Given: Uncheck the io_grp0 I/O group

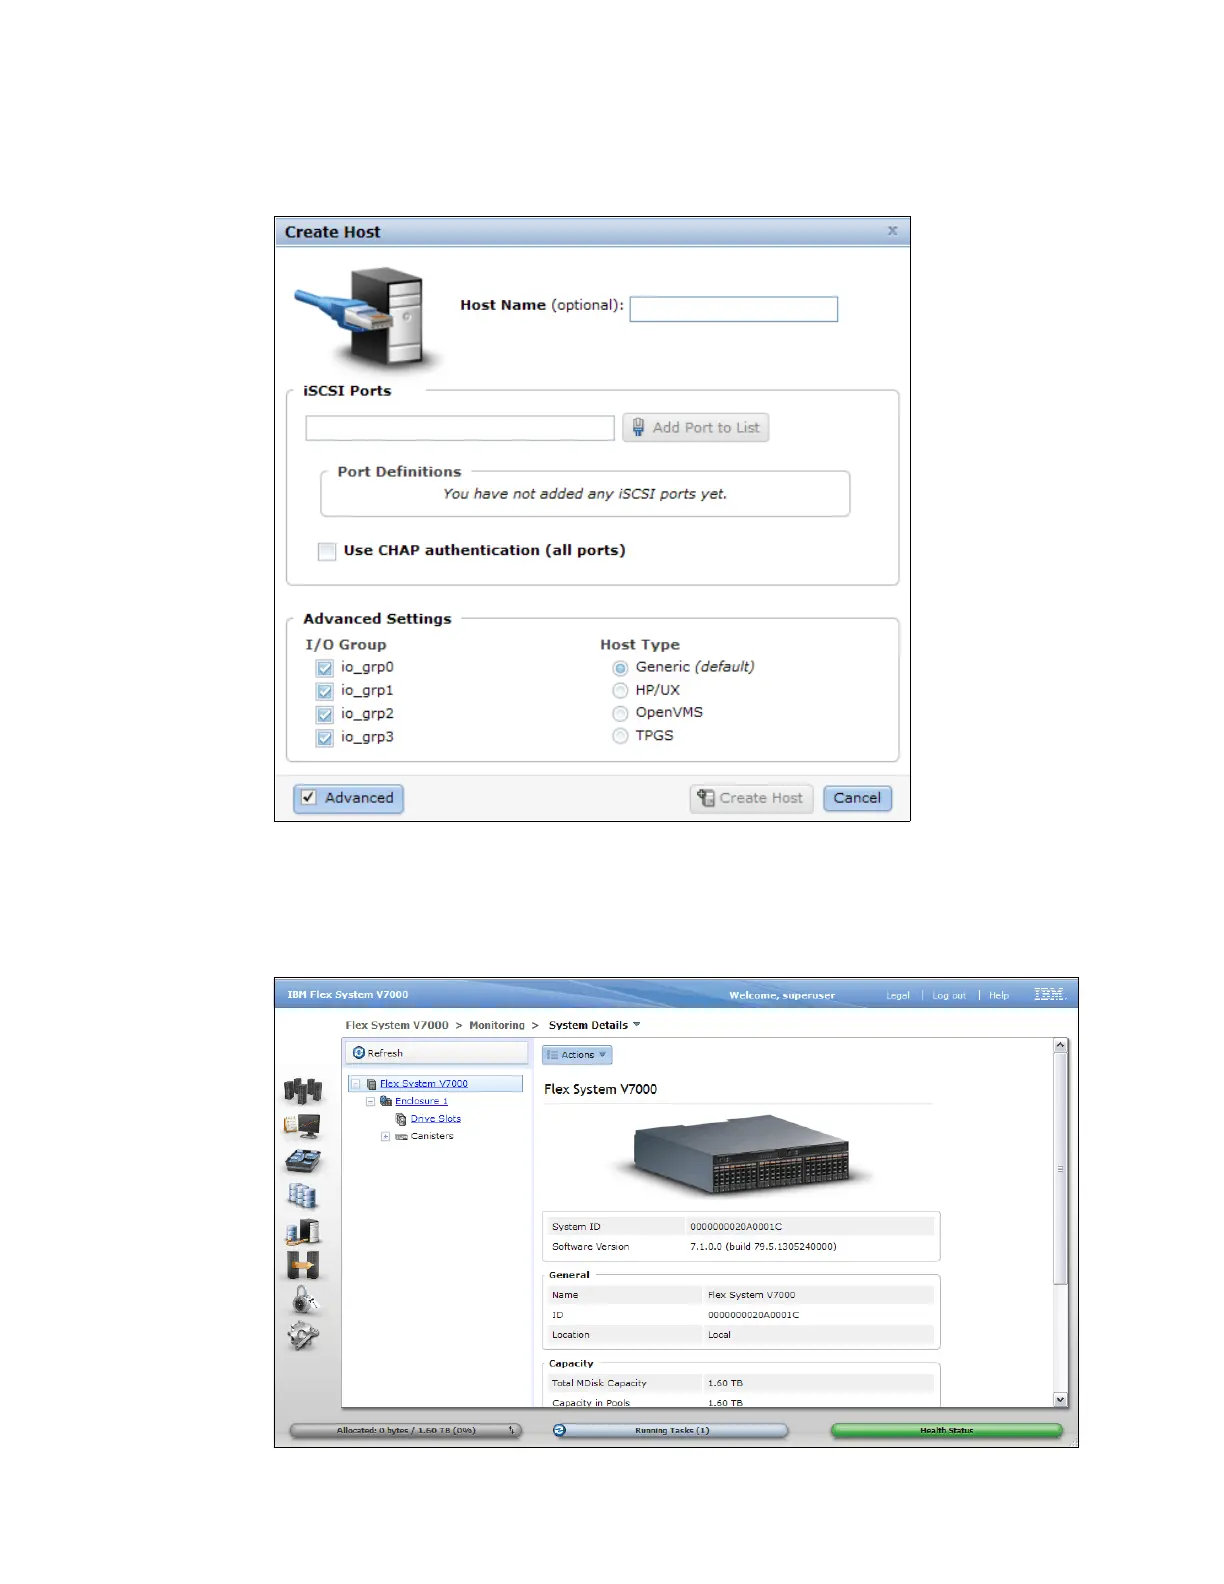Looking at the screenshot, I should 325,668.
